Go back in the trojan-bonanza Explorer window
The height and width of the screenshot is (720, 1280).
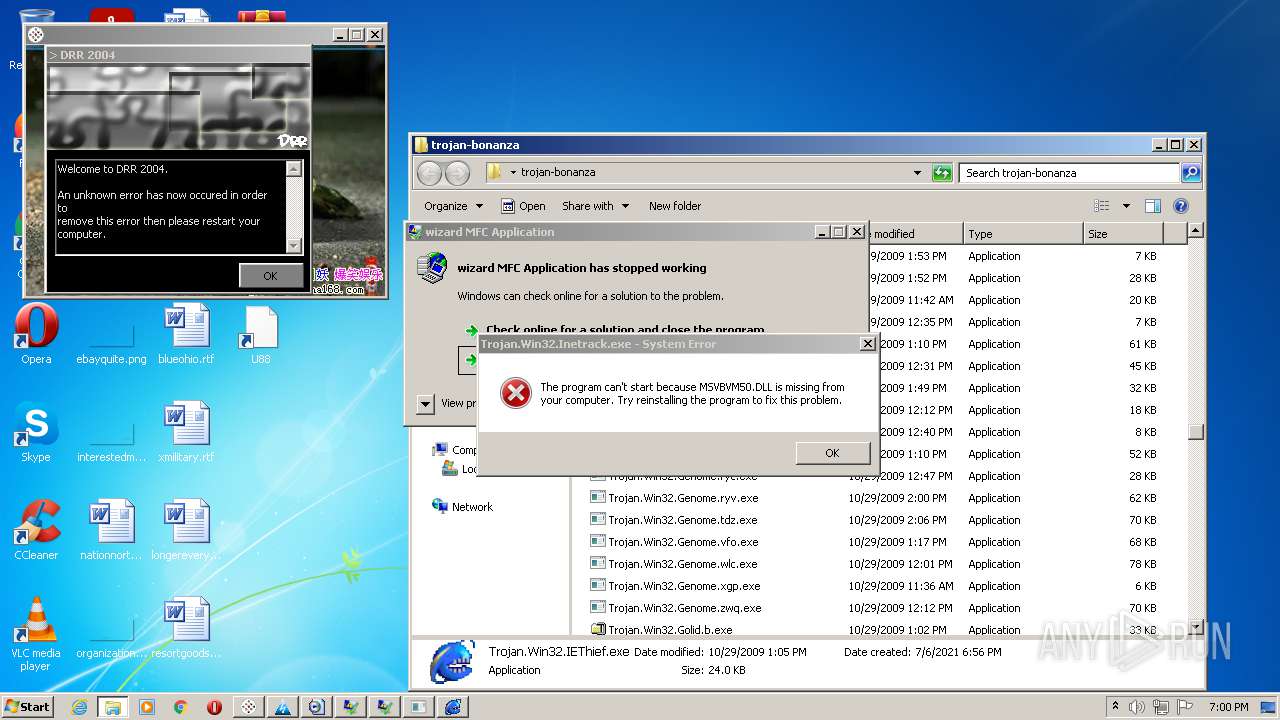click(x=429, y=173)
